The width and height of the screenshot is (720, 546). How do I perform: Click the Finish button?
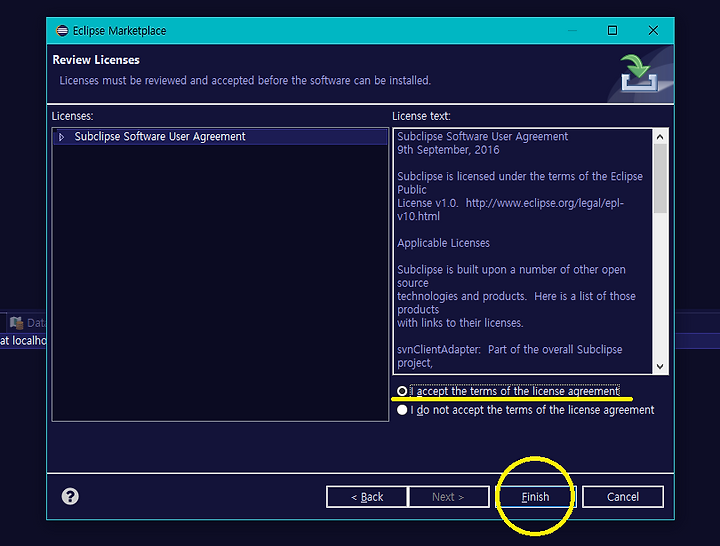point(535,497)
